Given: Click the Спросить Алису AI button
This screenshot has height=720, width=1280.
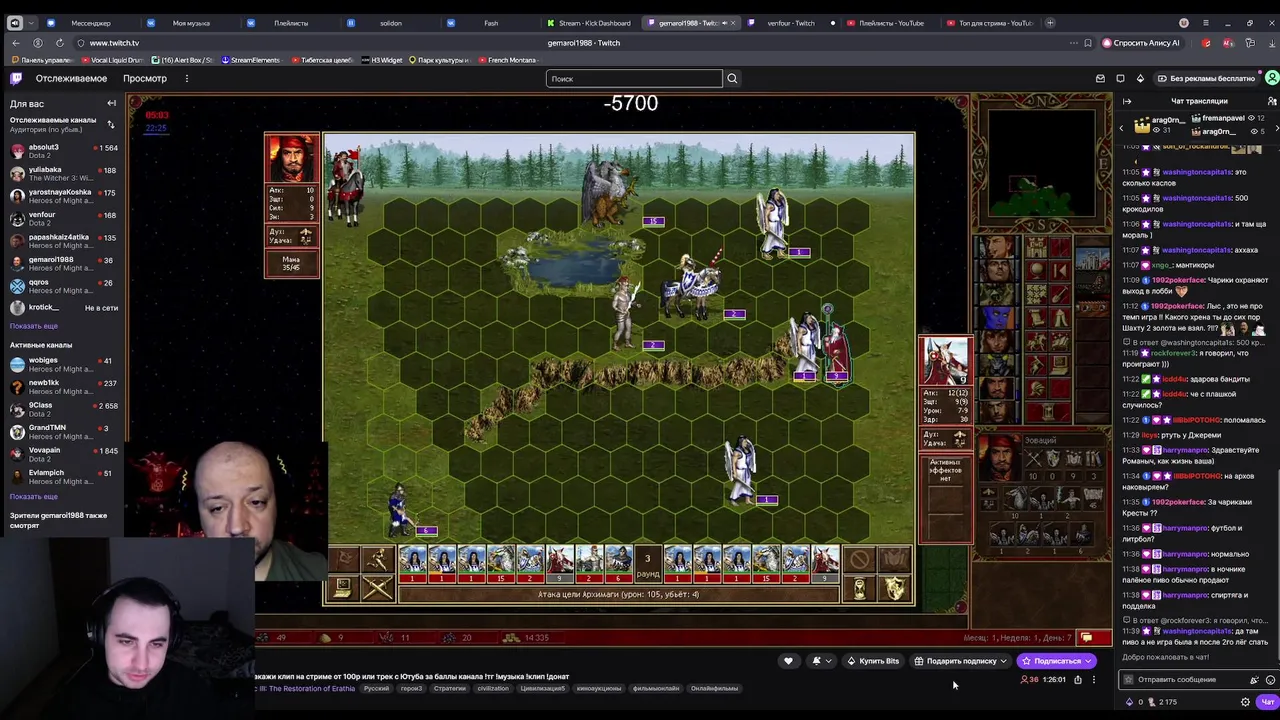Looking at the screenshot, I should click(1141, 43).
